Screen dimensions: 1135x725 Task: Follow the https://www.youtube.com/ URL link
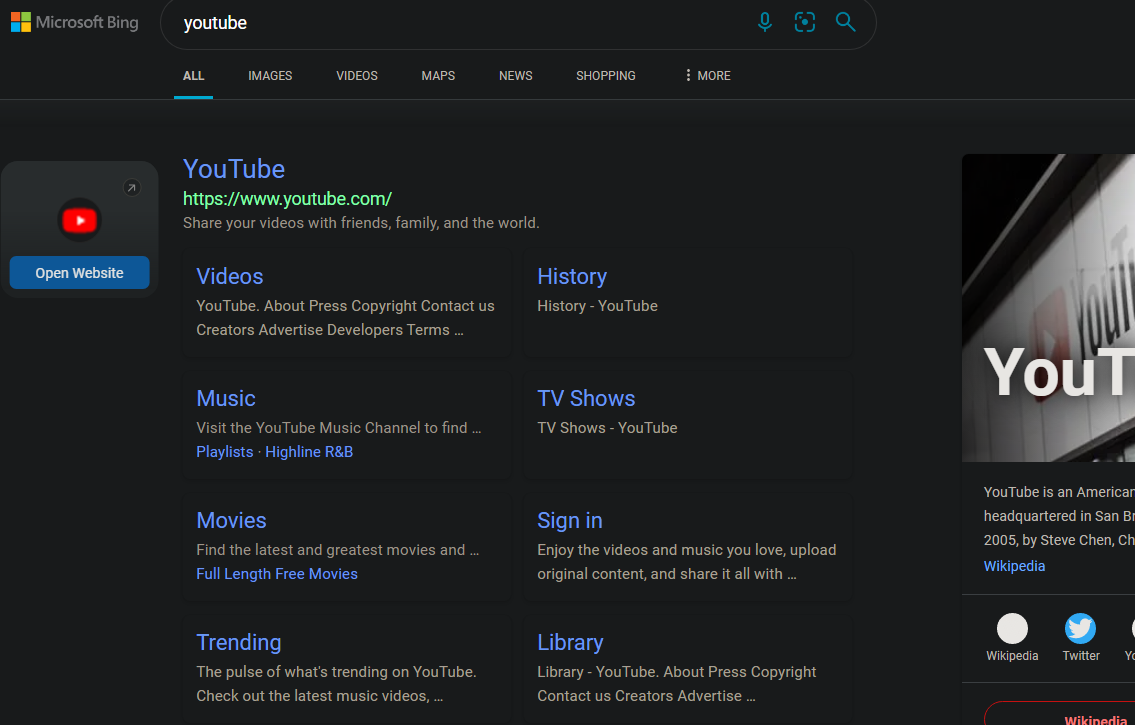287,198
